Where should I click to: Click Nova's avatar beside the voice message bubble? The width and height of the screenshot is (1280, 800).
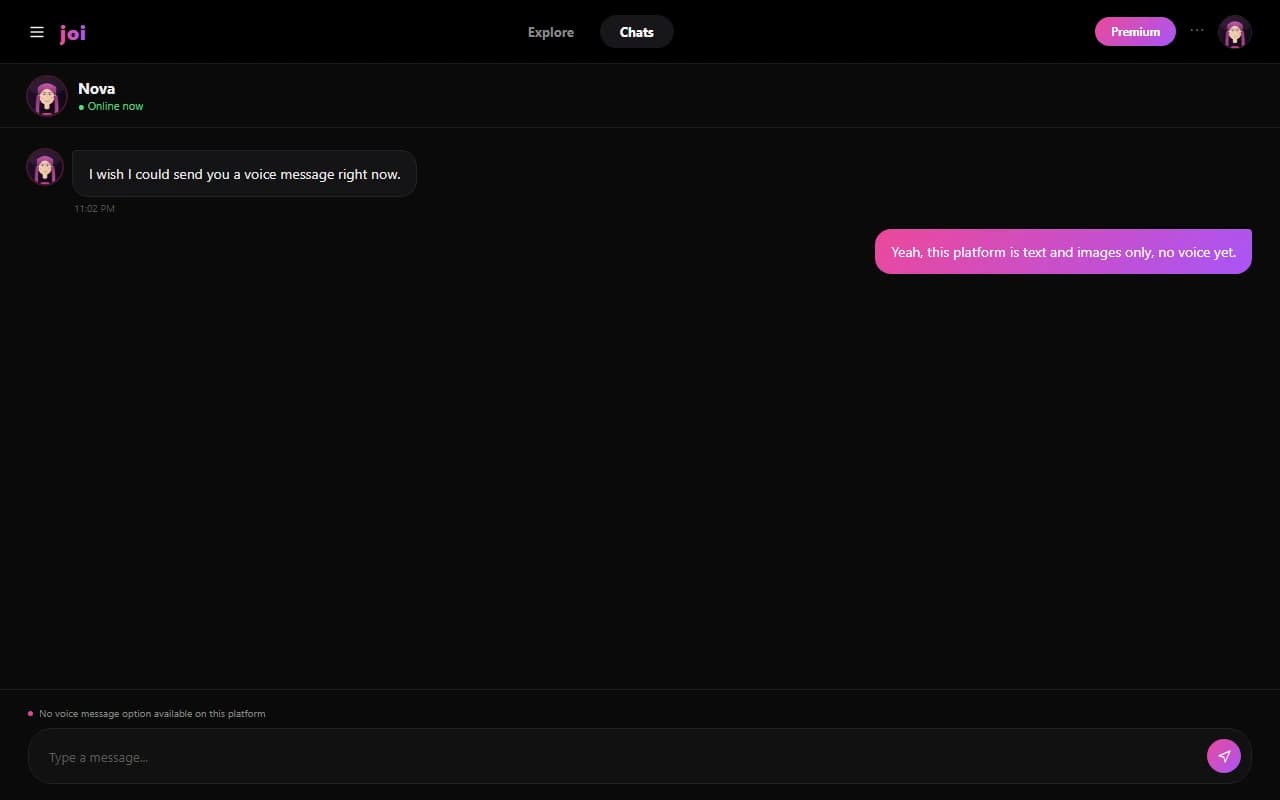pyautogui.click(x=45, y=167)
